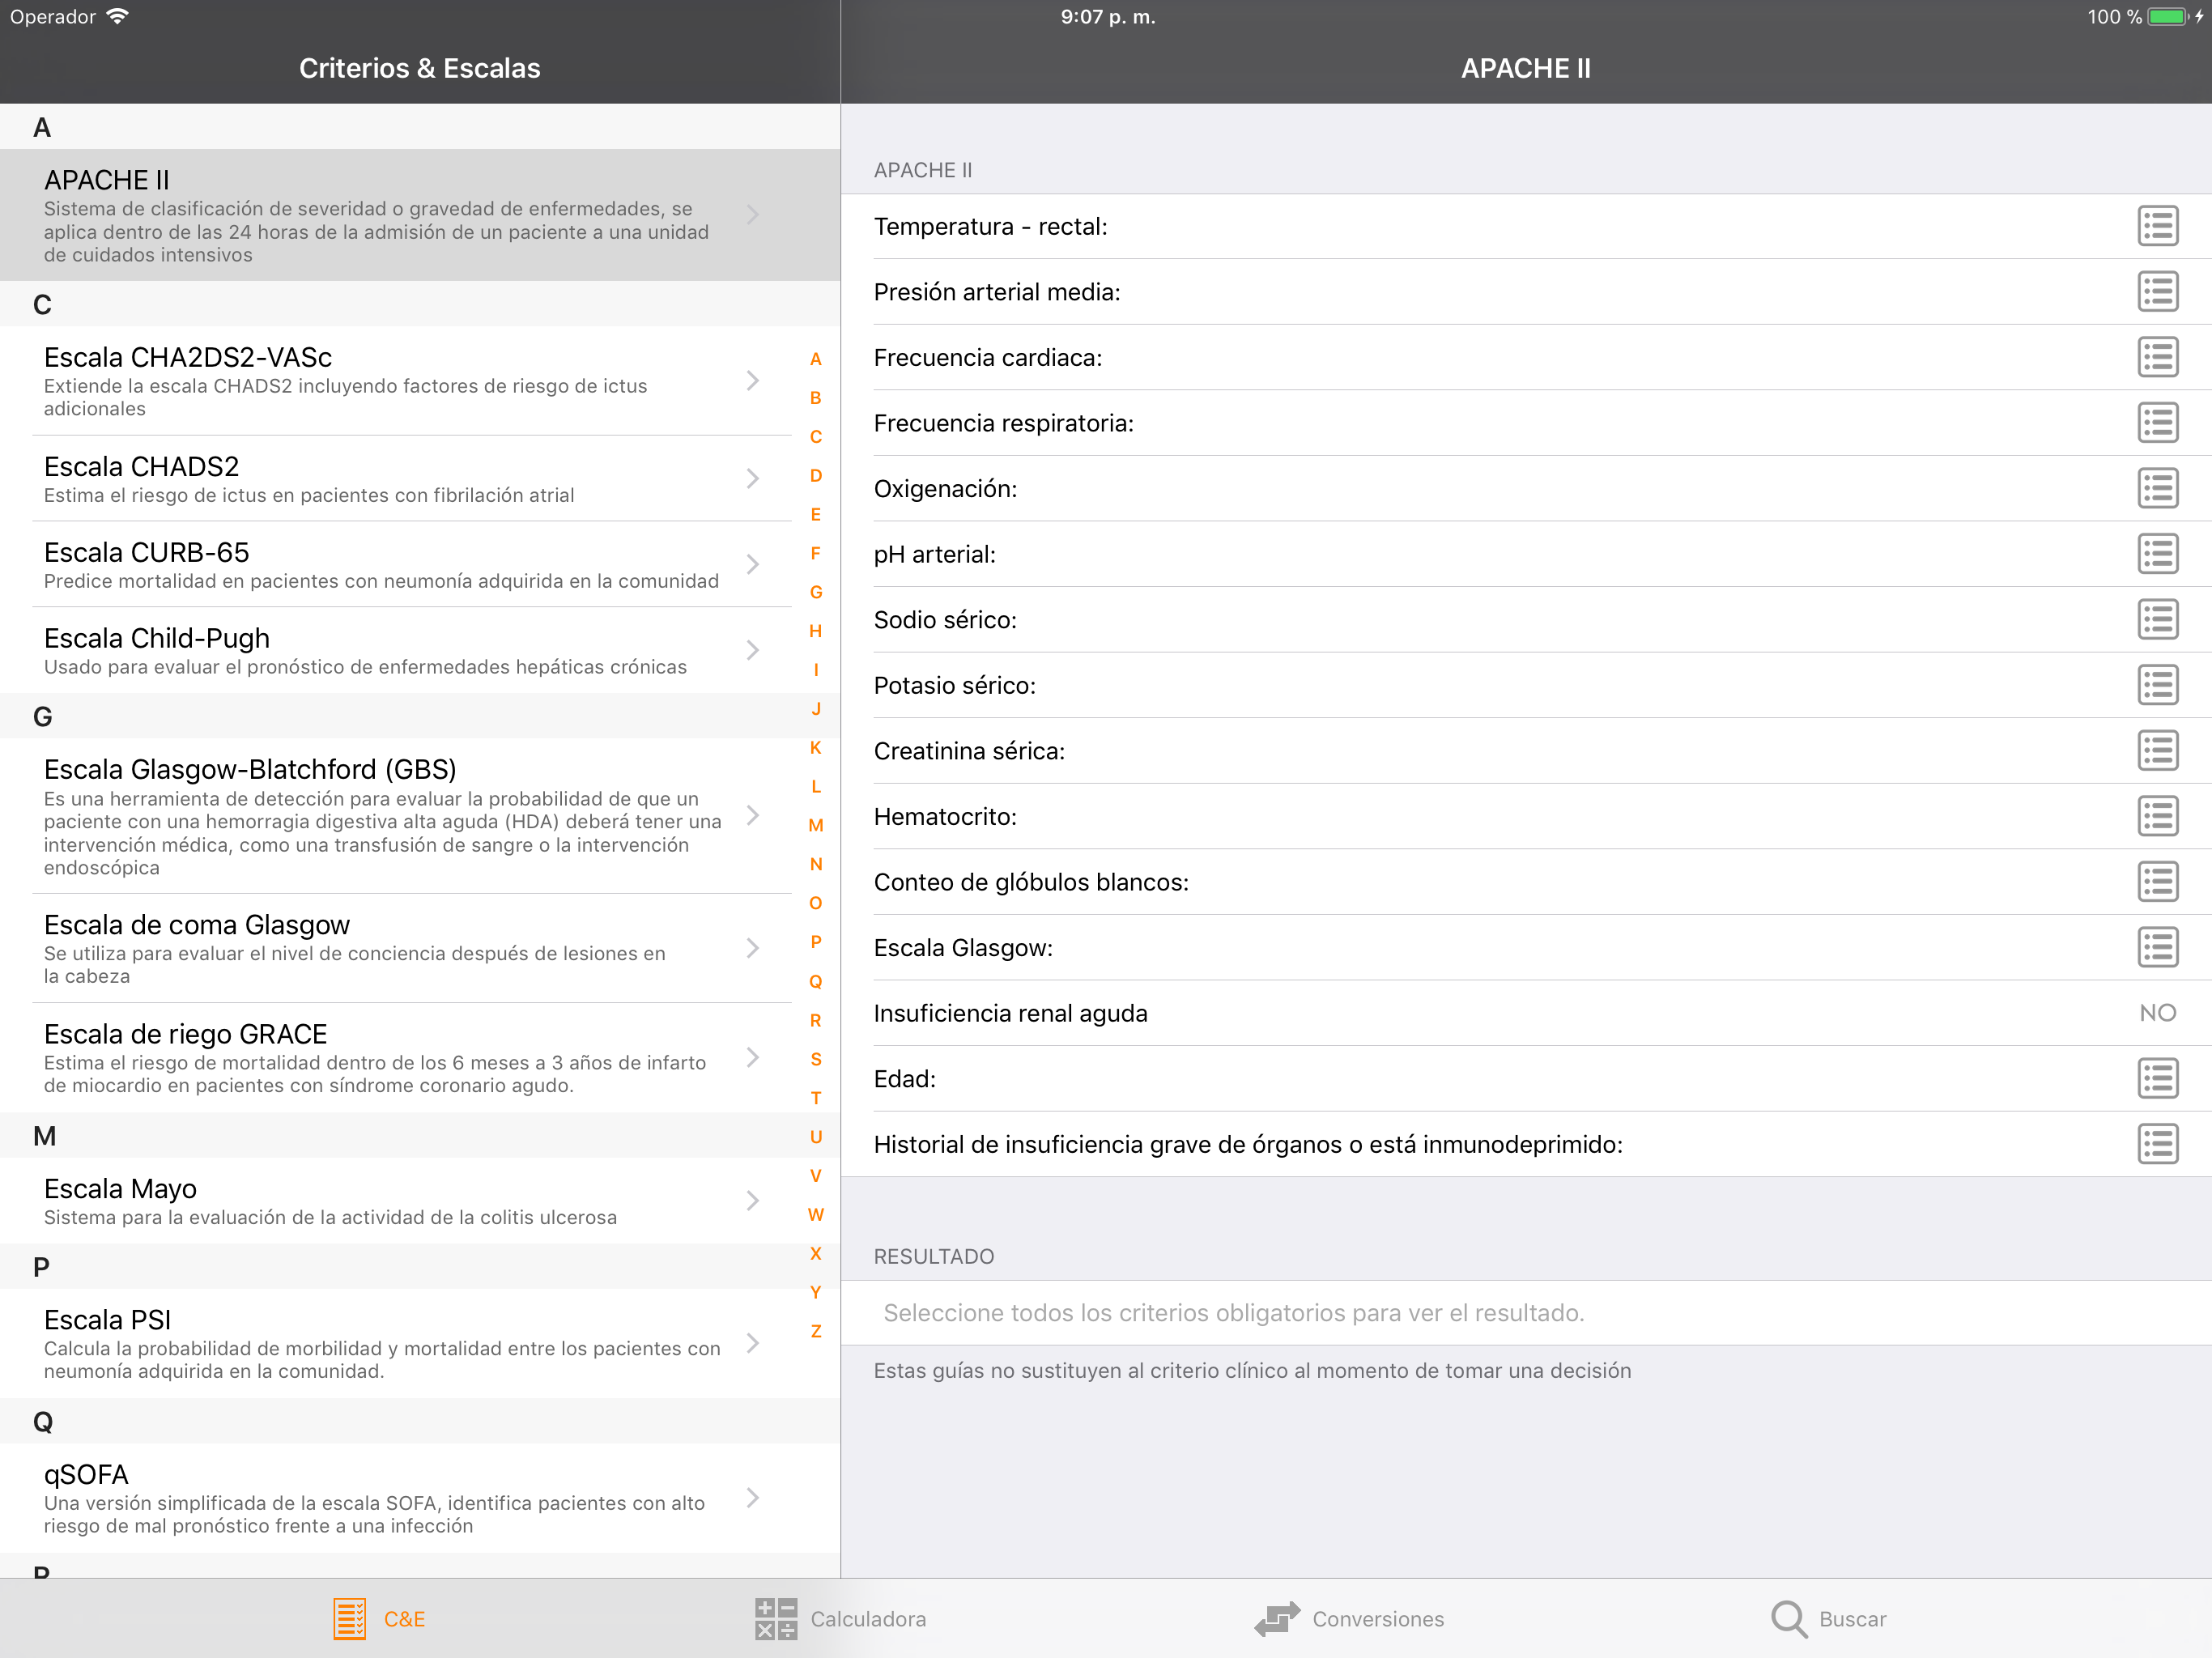This screenshot has width=2212, height=1658.
Task: Switch to the Conversiones tab
Action: 1348,1619
